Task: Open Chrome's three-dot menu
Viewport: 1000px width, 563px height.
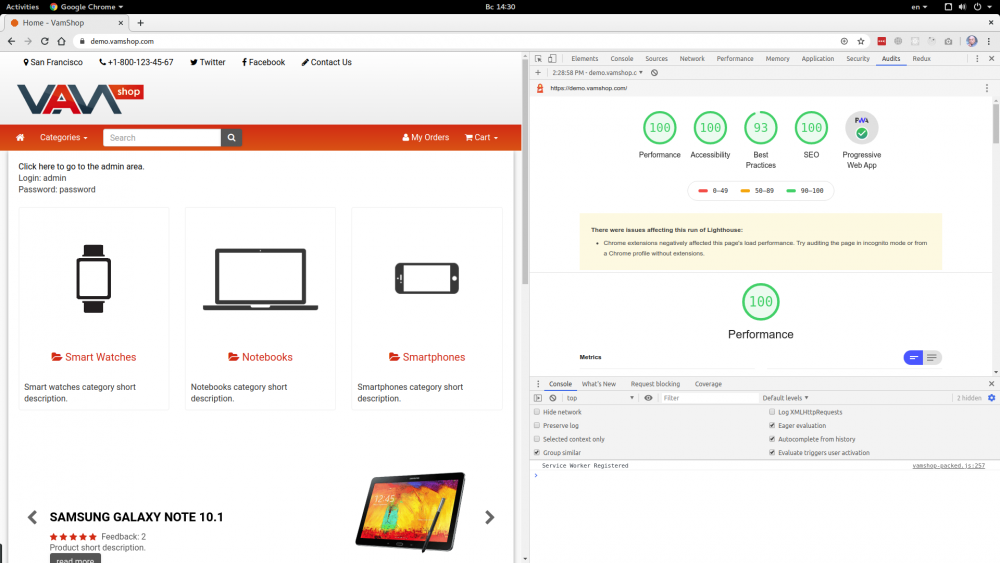Action: (989, 41)
